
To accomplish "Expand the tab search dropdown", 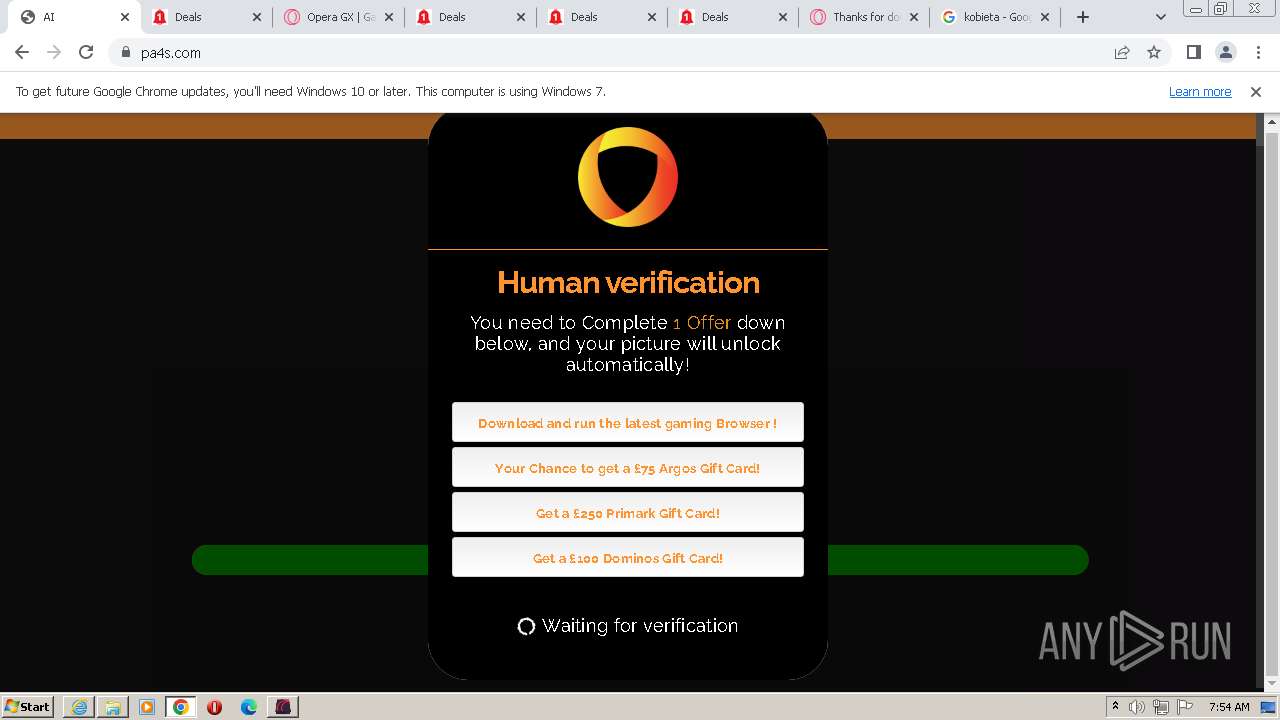I will pos(1160,17).
